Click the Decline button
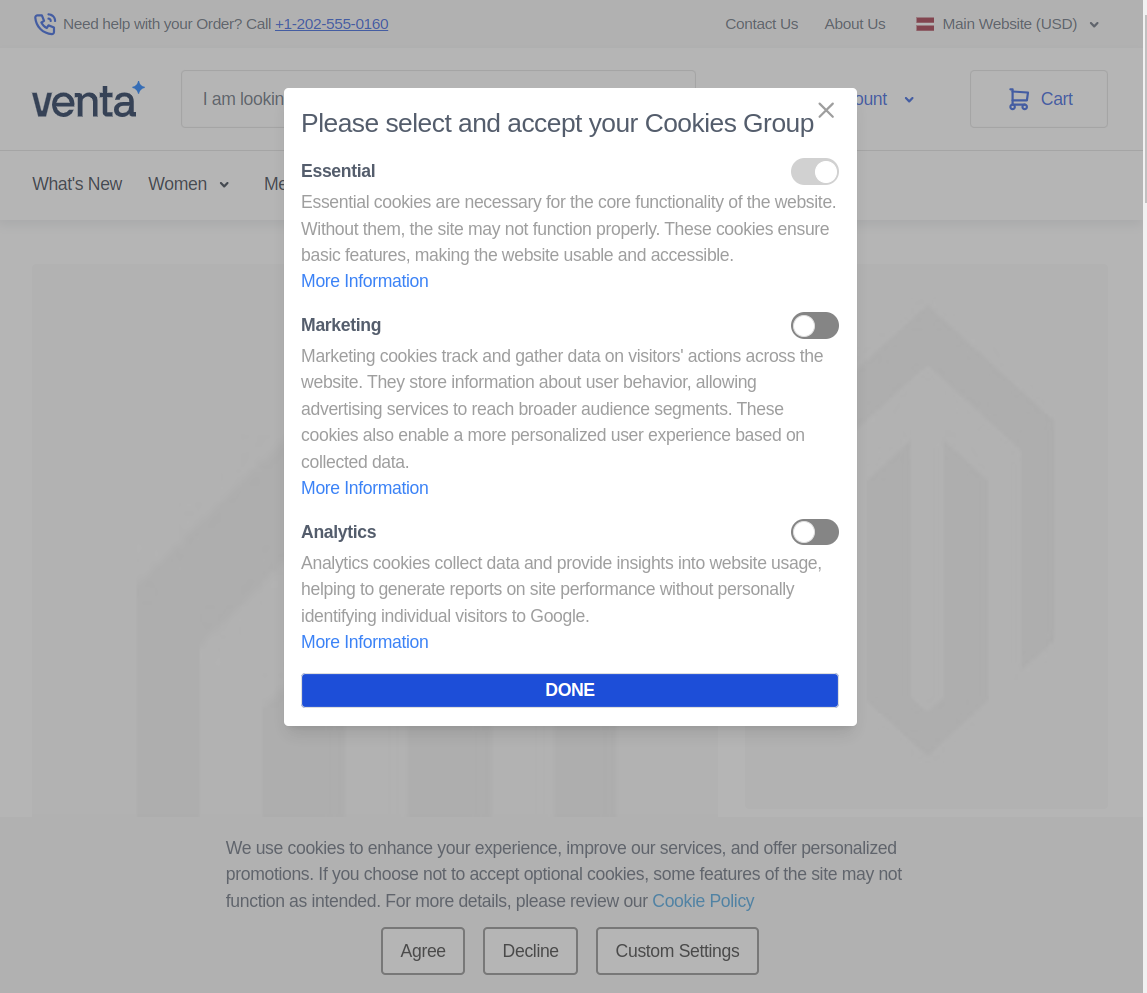 coord(530,951)
